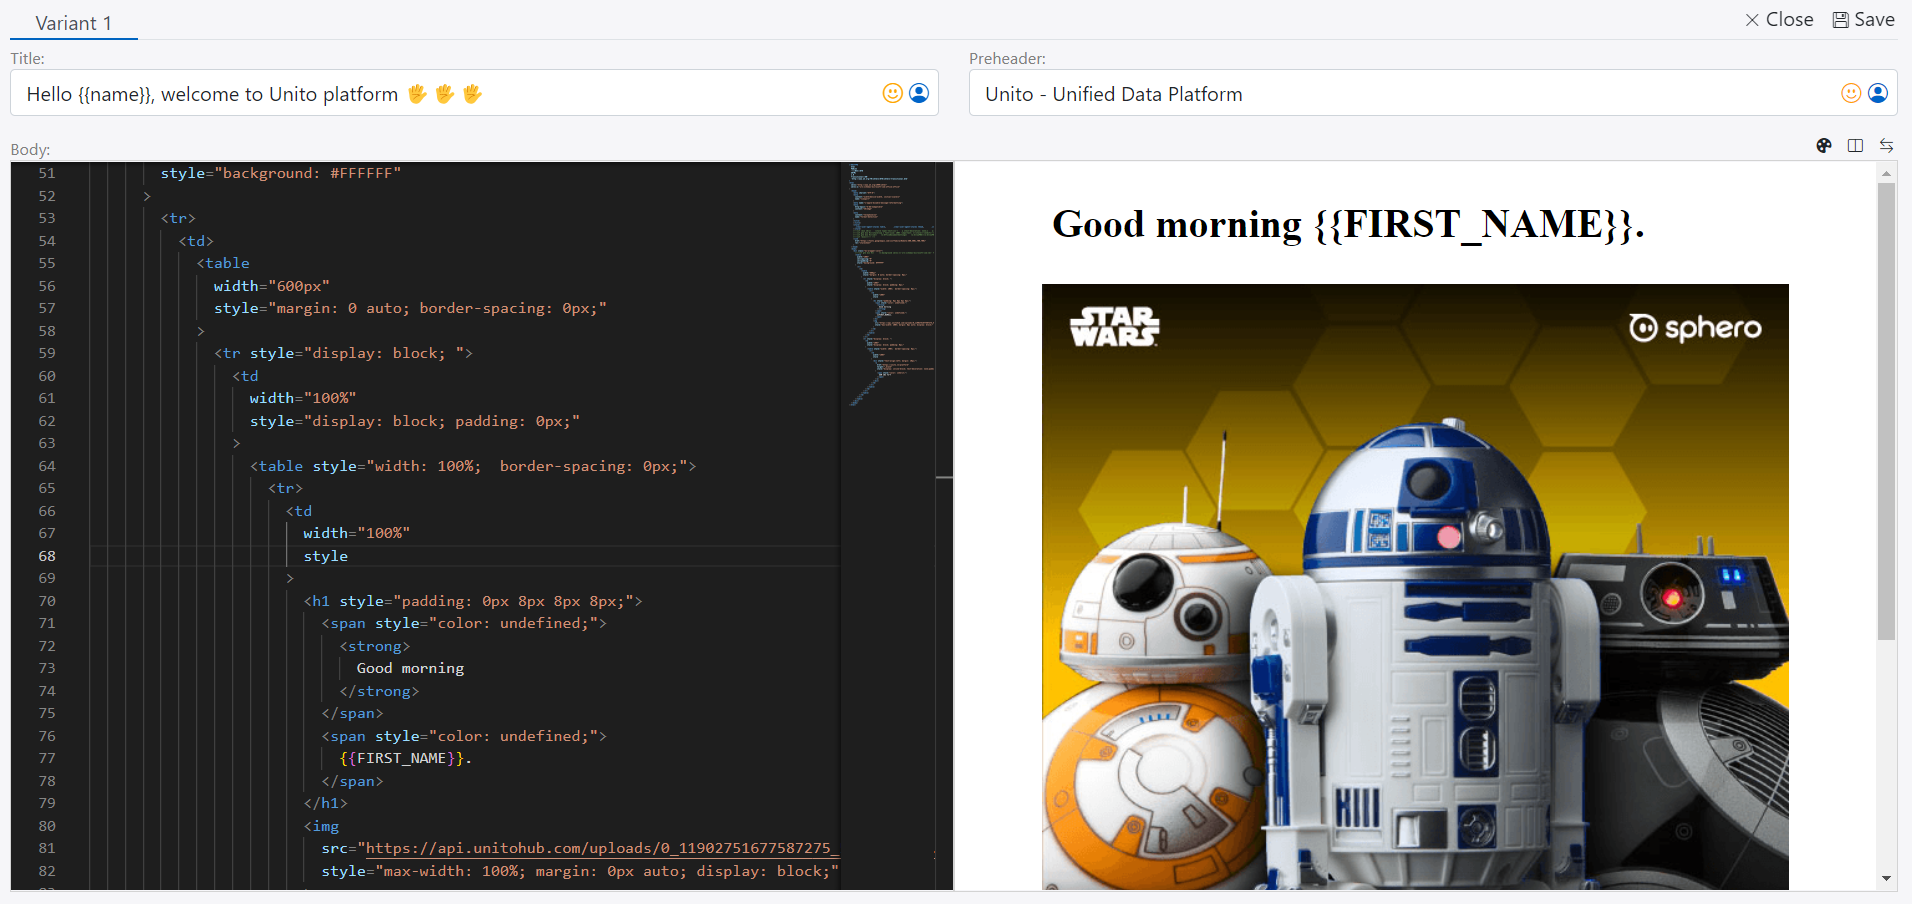The height and width of the screenshot is (904, 1912).
Task: Swap editor and preview panes
Action: (x=1886, y=146)
